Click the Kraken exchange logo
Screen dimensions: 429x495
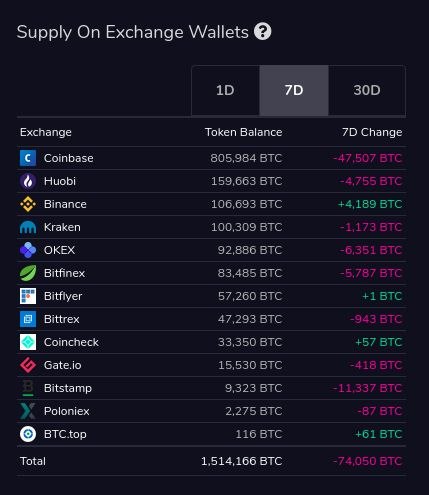point(28,227)
